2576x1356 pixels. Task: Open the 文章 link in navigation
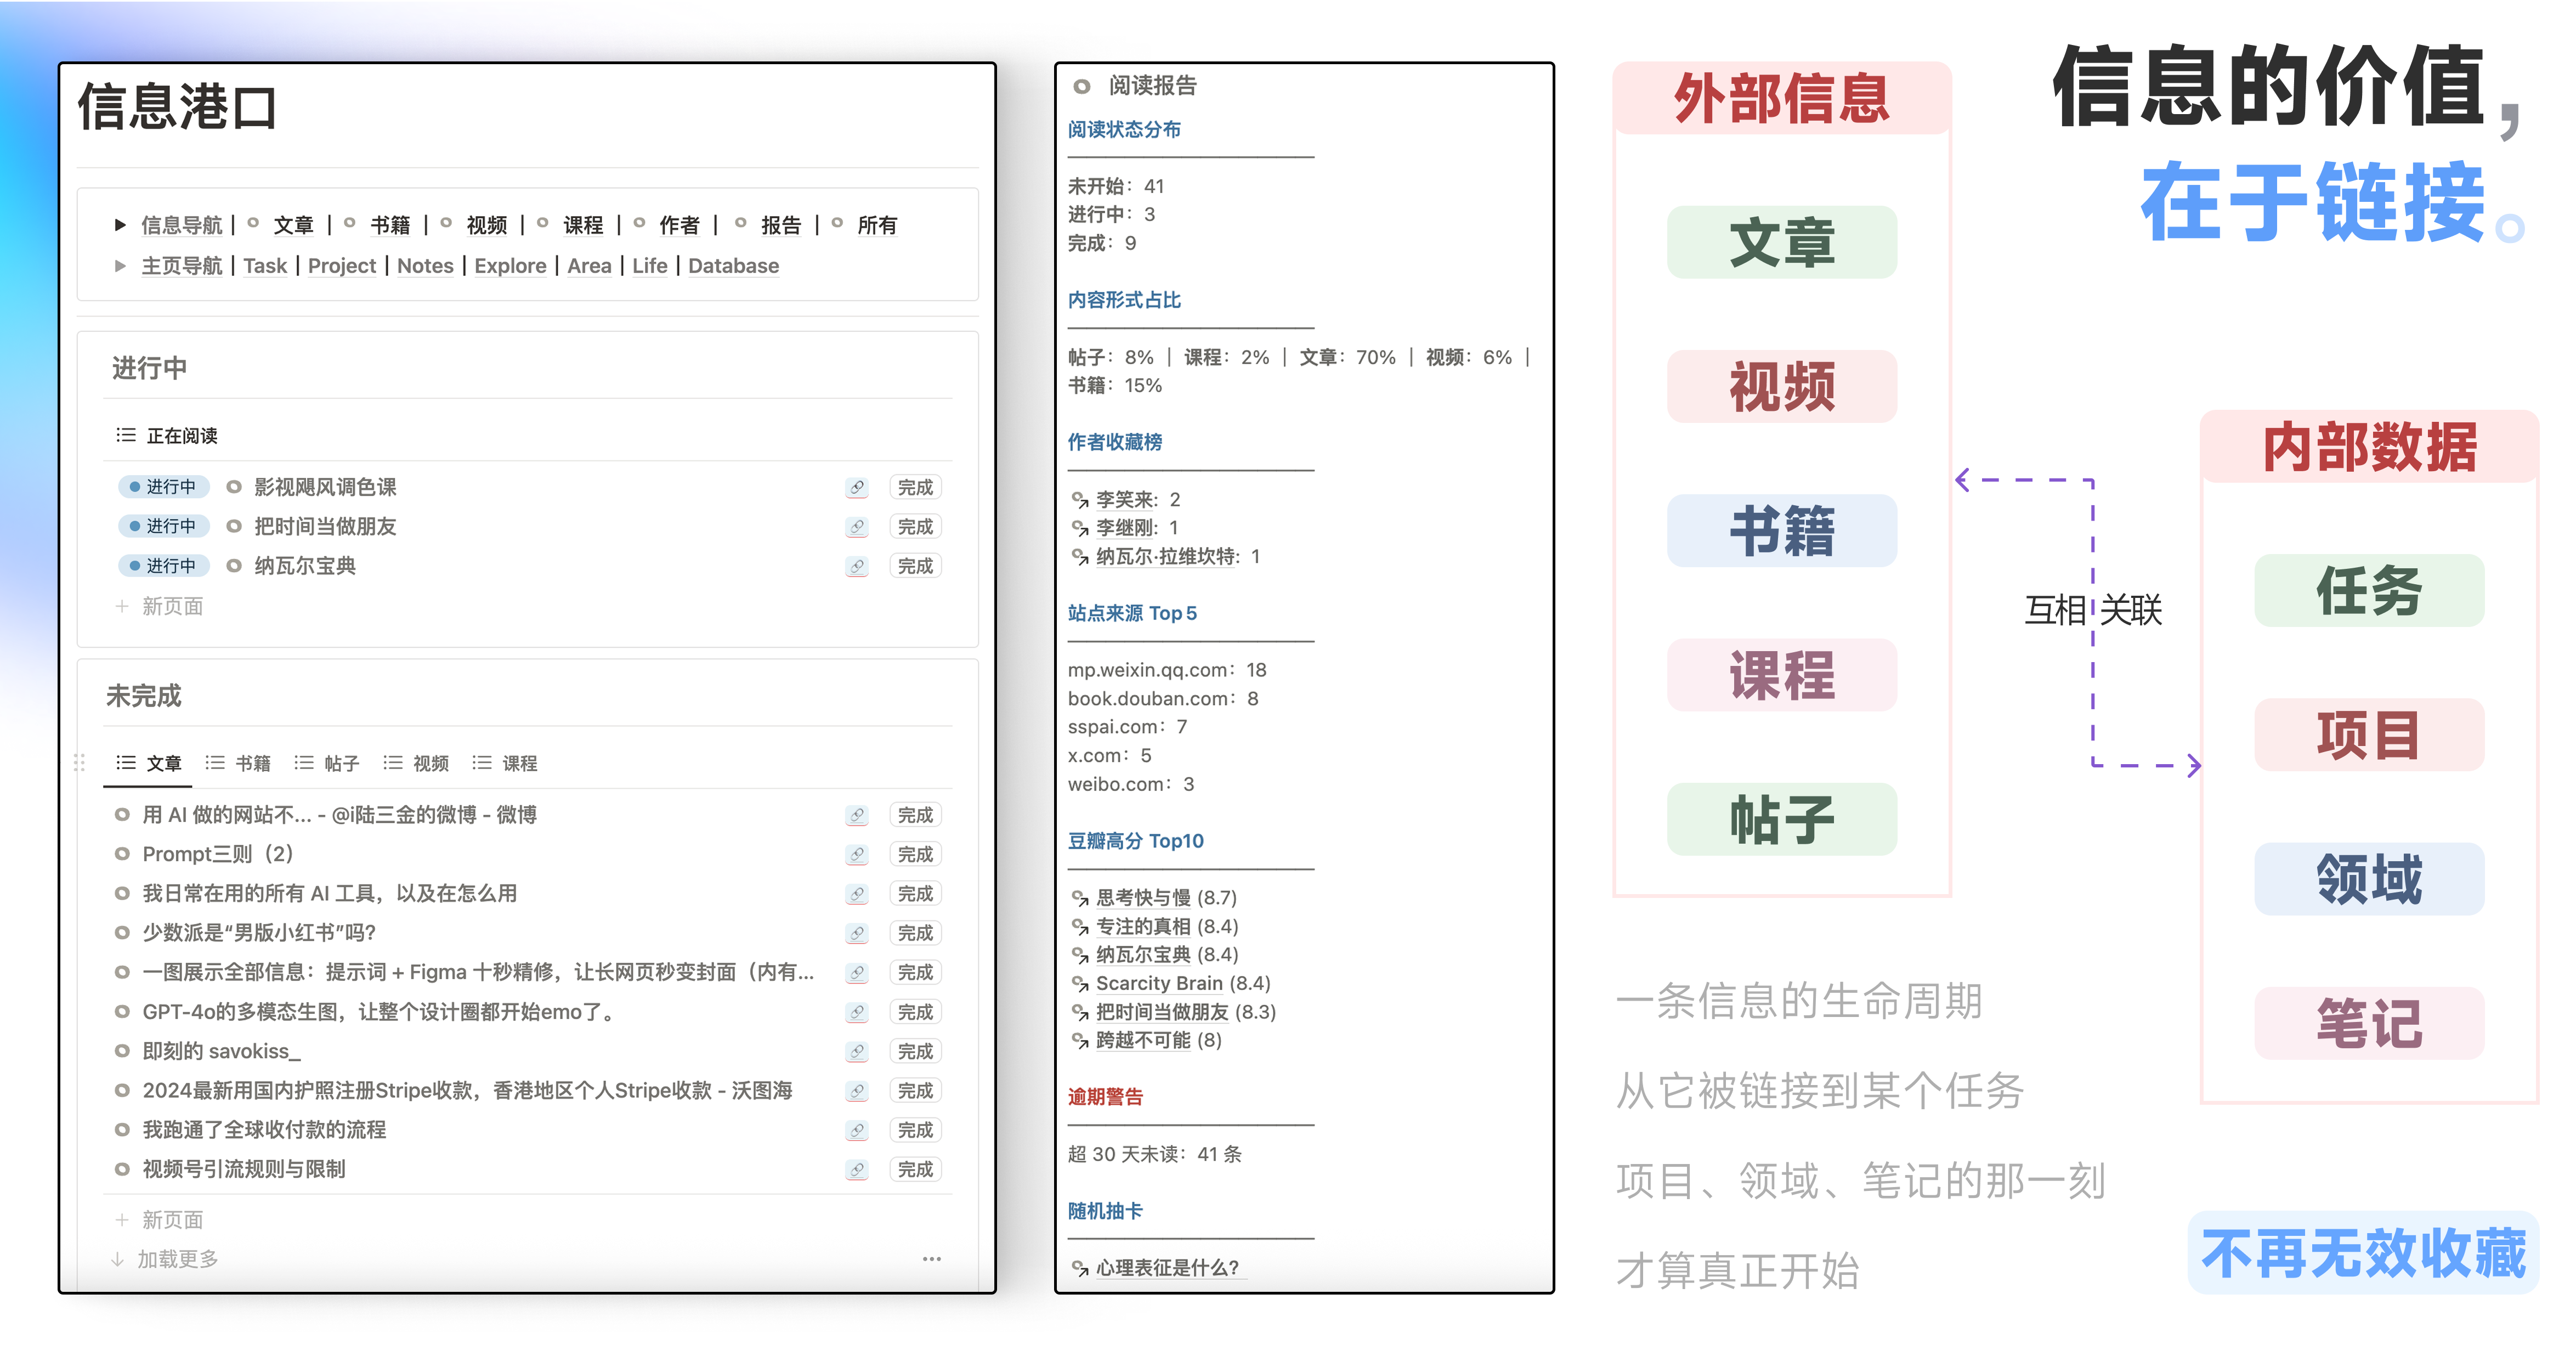click(293, 225)
